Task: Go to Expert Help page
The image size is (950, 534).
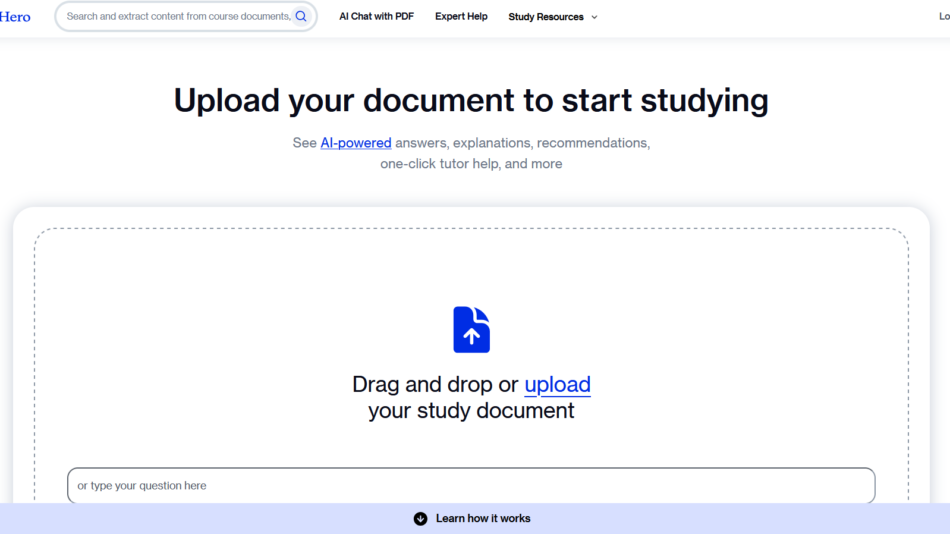Action: 461,17
